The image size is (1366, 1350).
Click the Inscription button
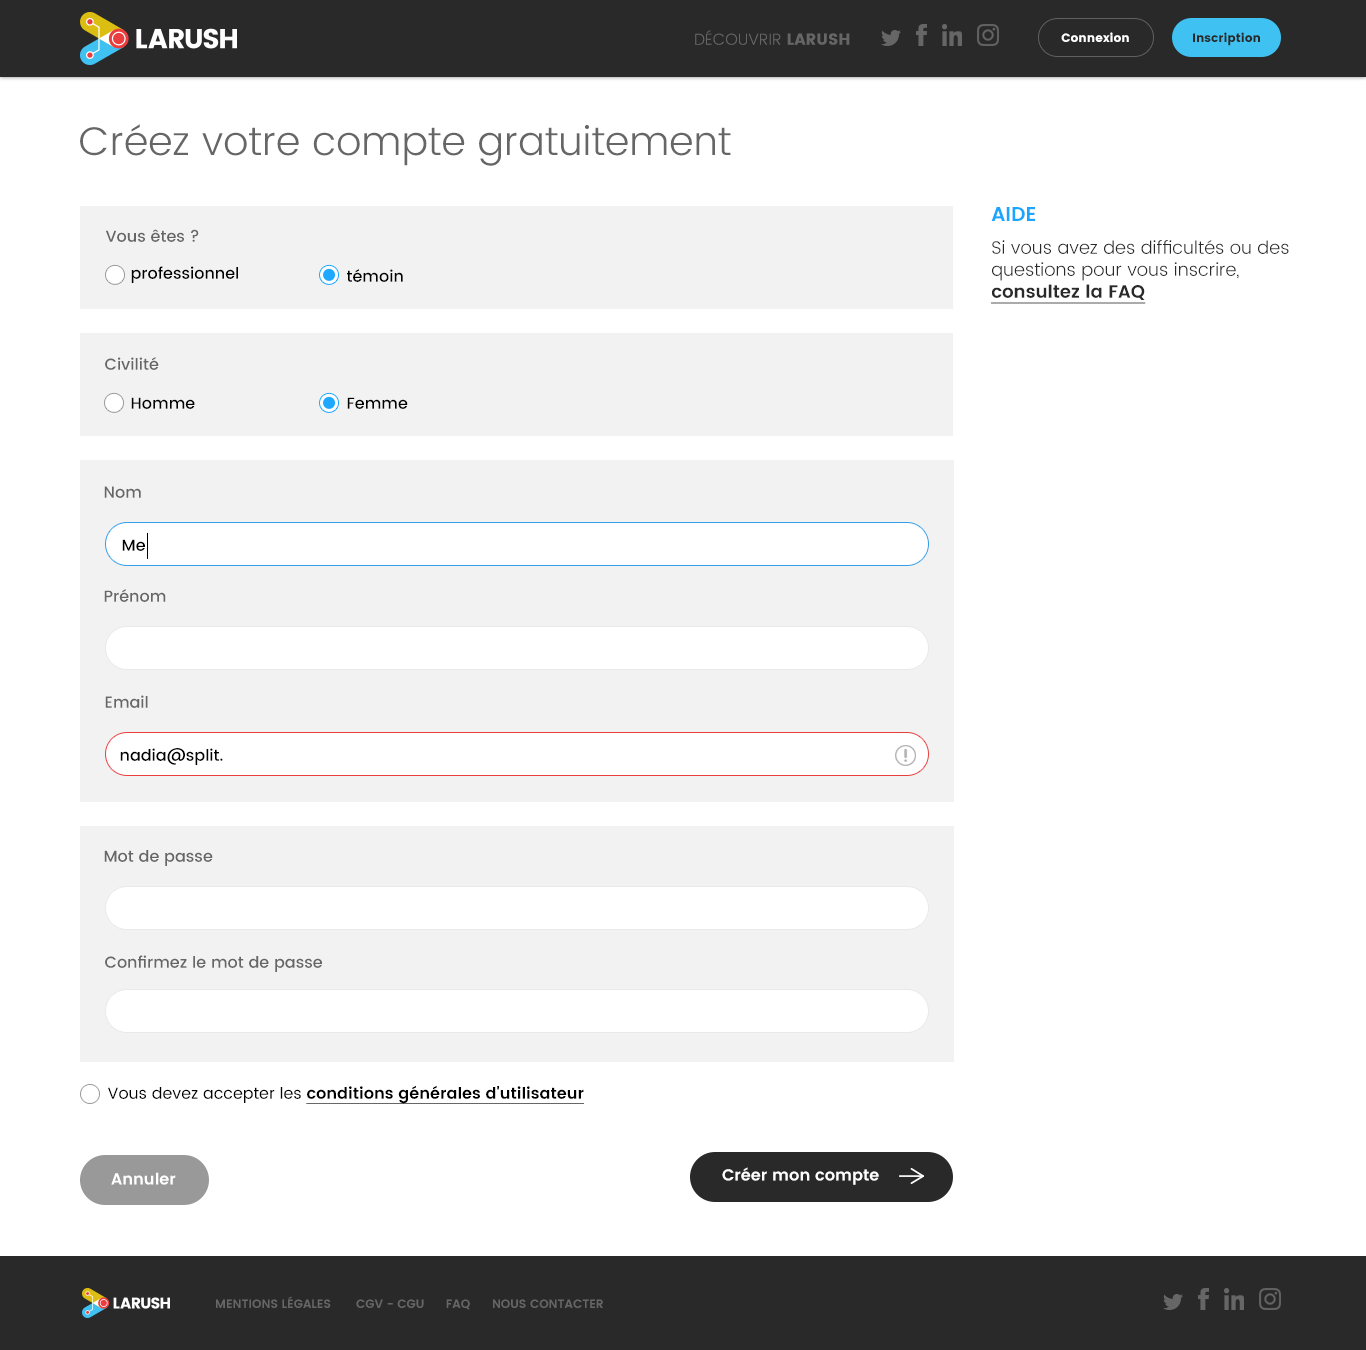(x=1226, y=37)
